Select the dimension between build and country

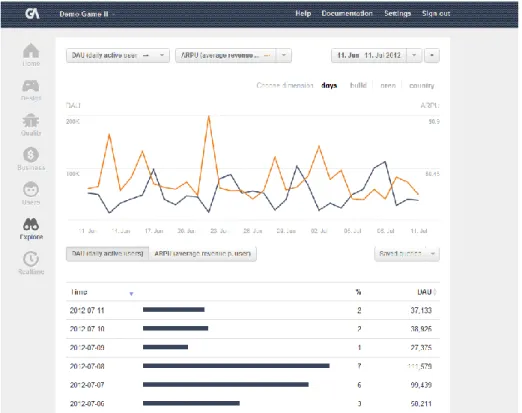click(388, 86)
